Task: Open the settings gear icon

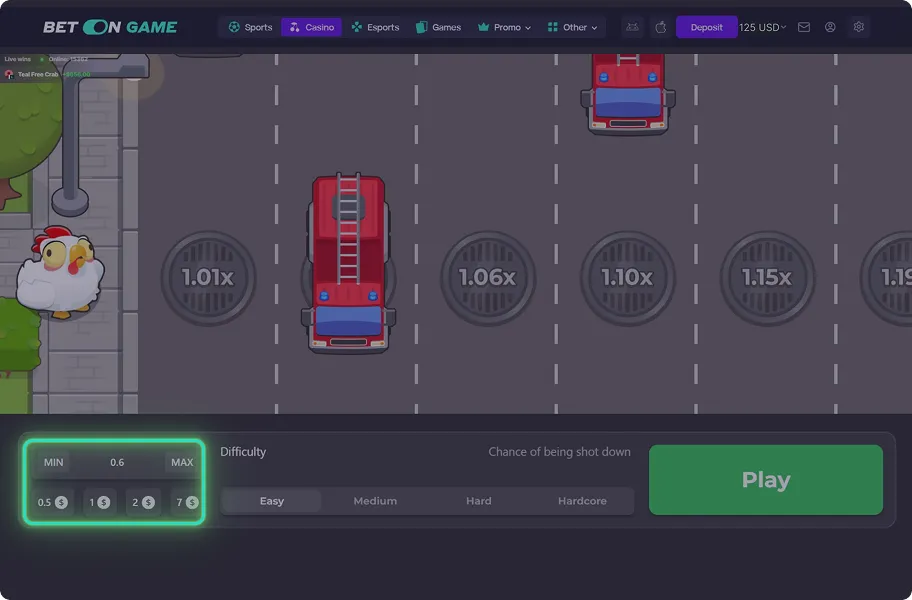Action: (x=859, y=27)
